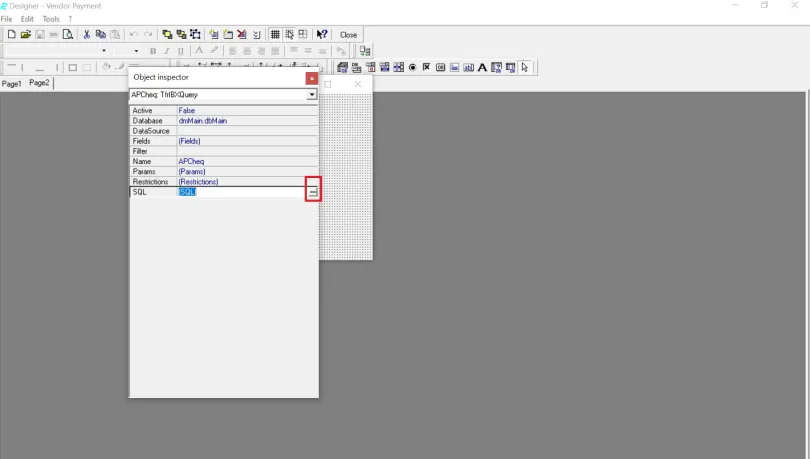Toggle Bold formatting button

(153, 51)
